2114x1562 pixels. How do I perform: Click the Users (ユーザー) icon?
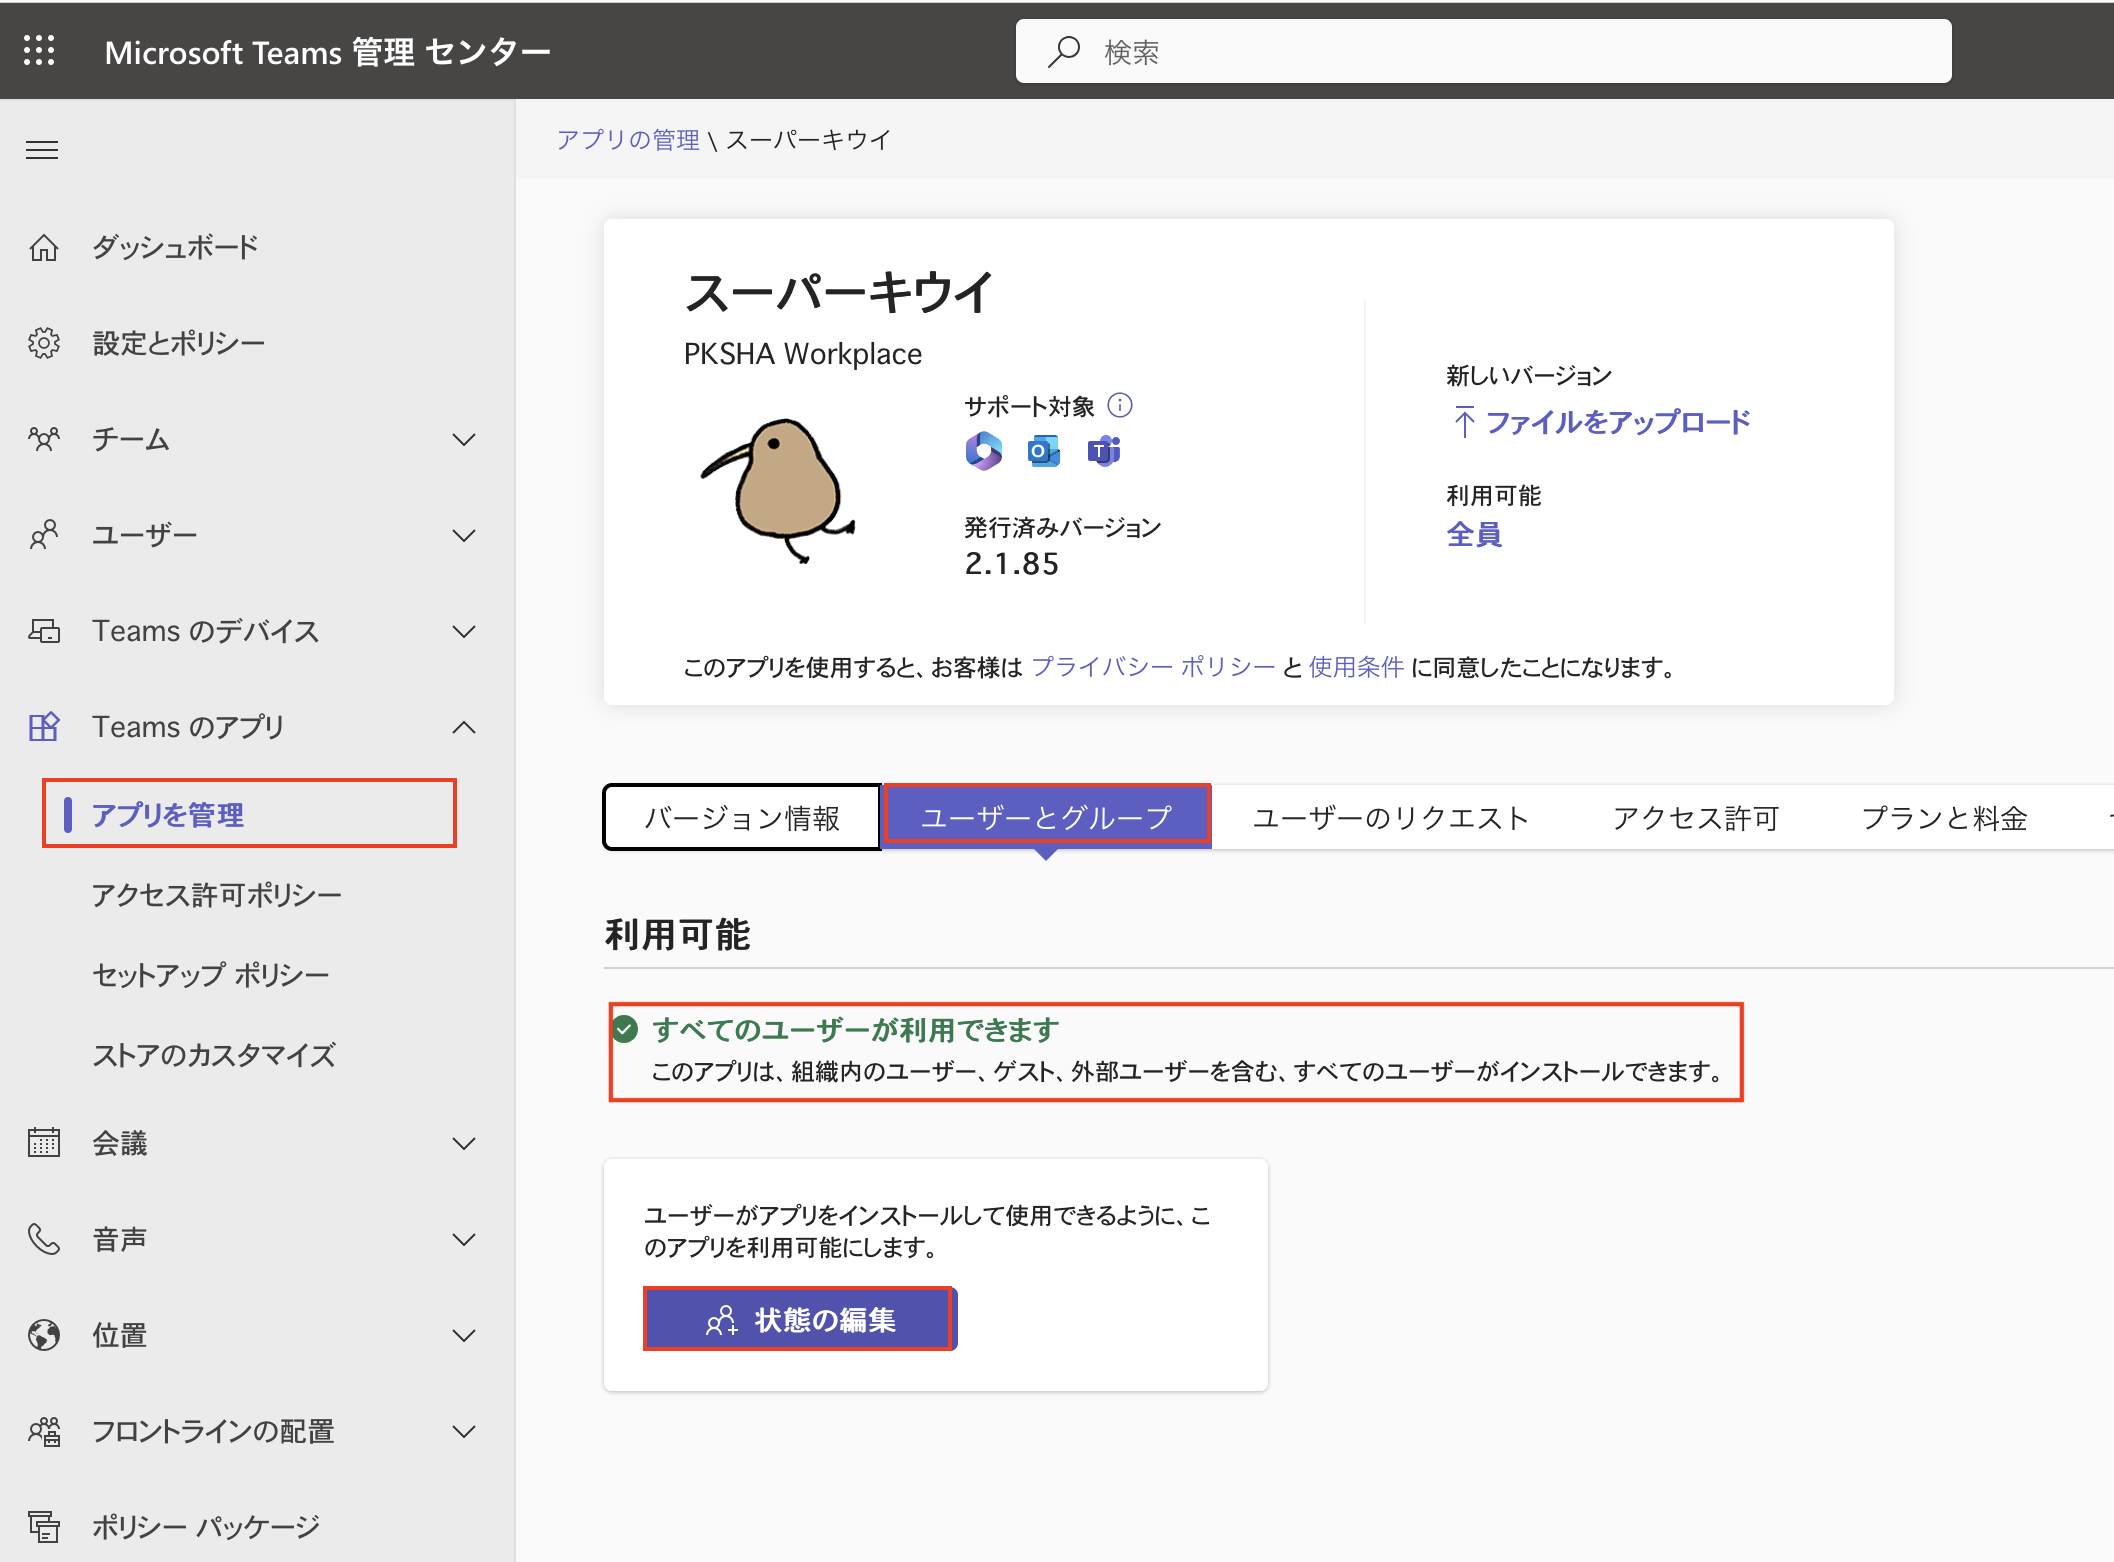coord(43,535)
